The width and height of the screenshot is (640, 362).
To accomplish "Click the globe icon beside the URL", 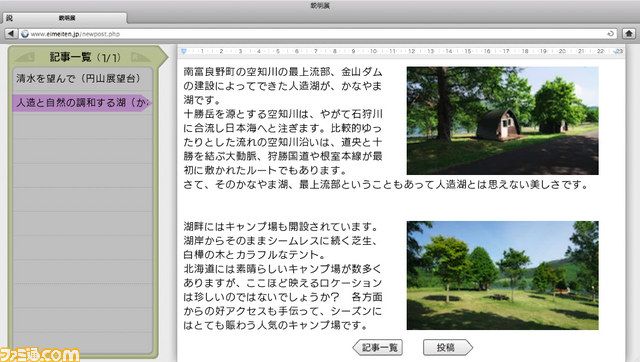I will pyautogui.click(x=25, y=34).
